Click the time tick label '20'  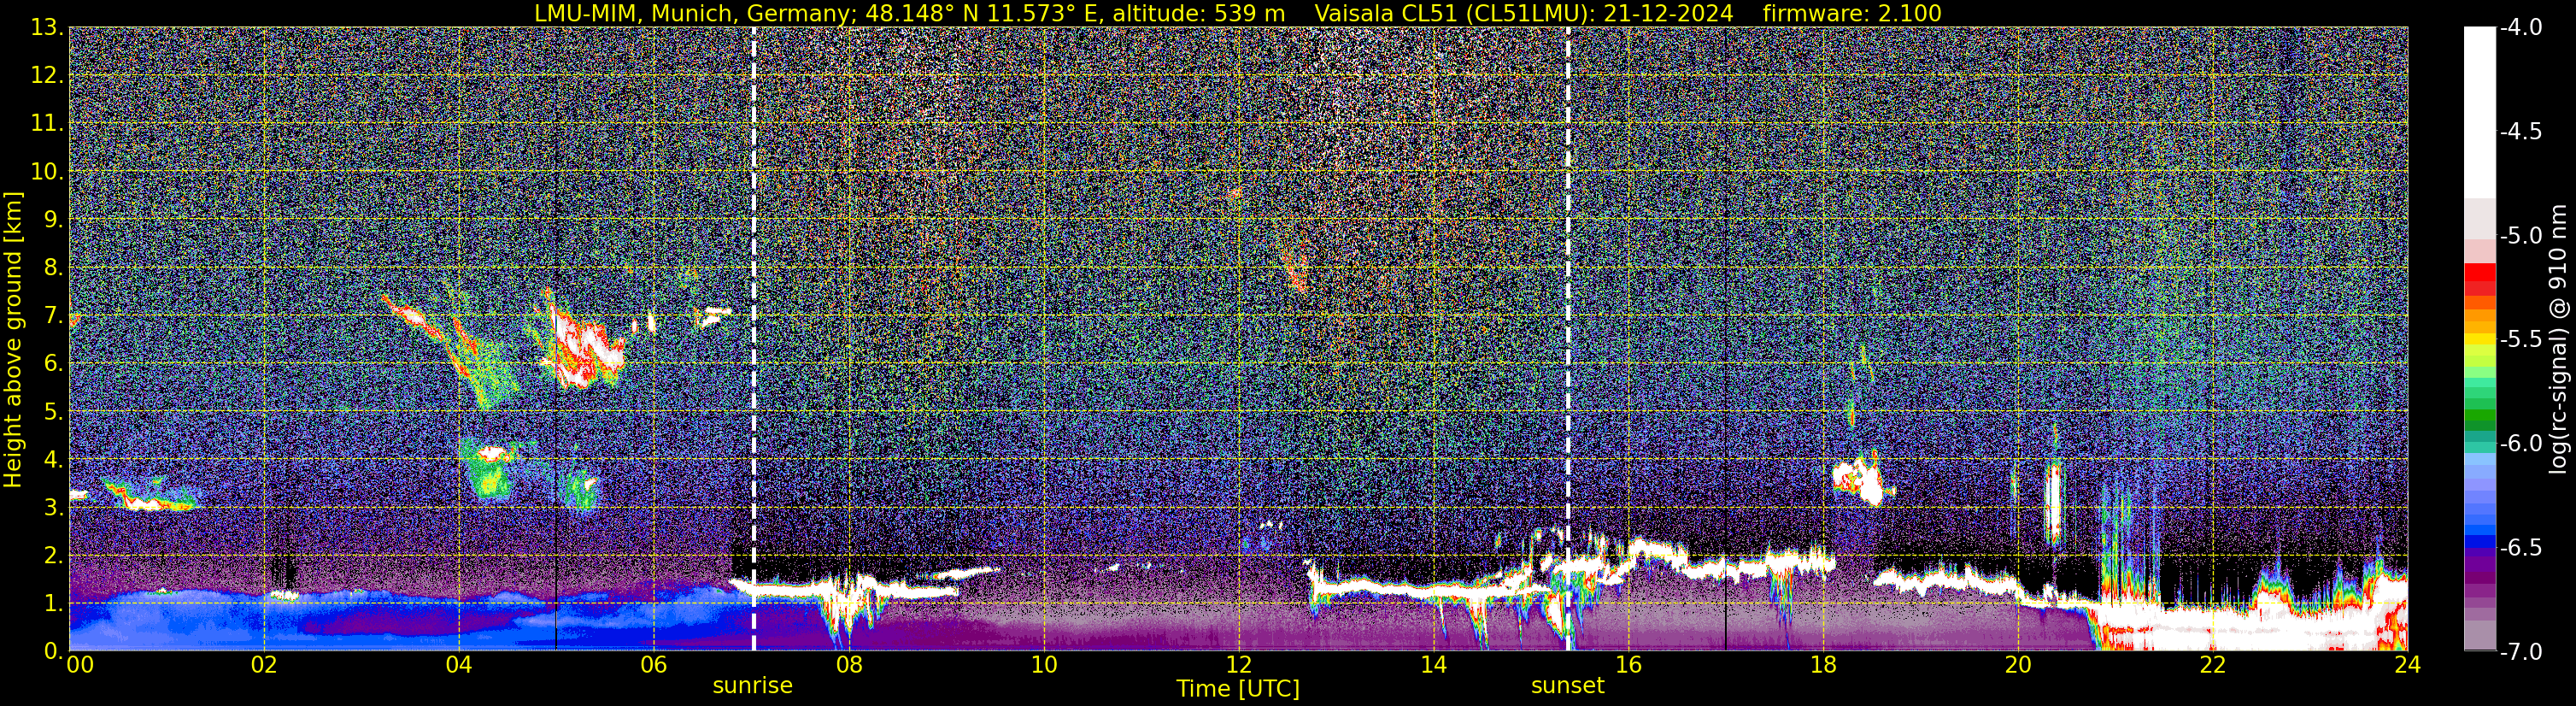pos(2018,665)
